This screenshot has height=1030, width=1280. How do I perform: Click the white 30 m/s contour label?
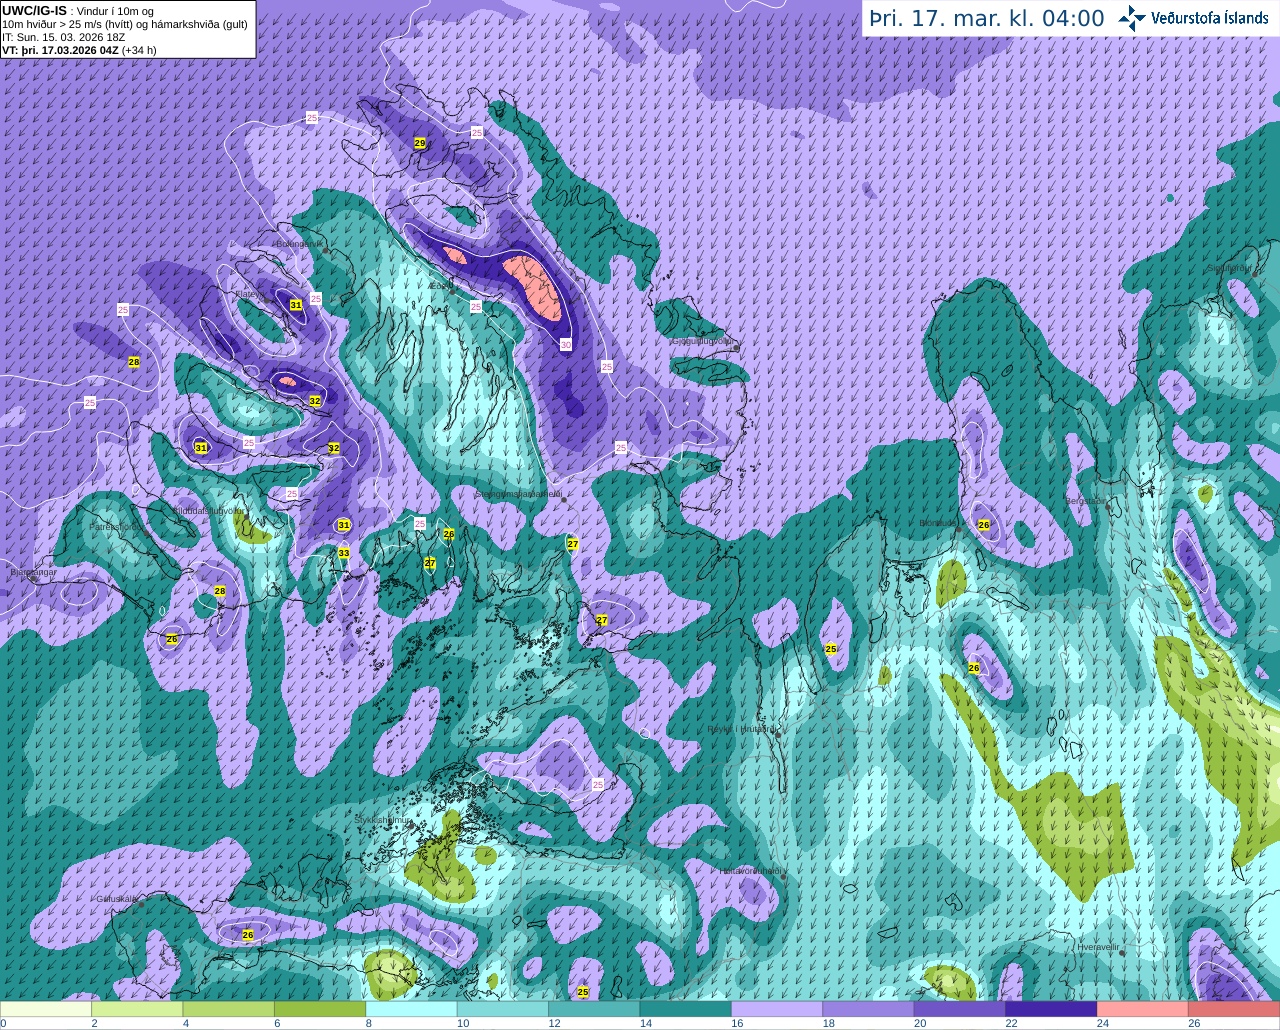pyautogui.click(x=565, y=345)
